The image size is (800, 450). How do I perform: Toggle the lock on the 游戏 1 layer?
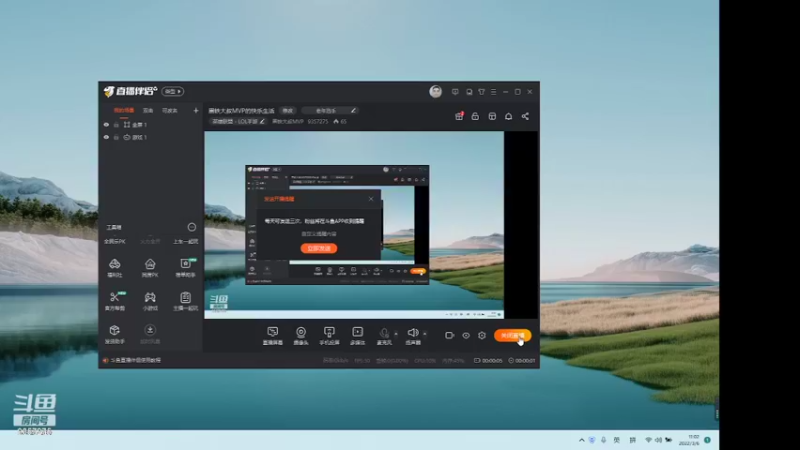tap(116, 137)
